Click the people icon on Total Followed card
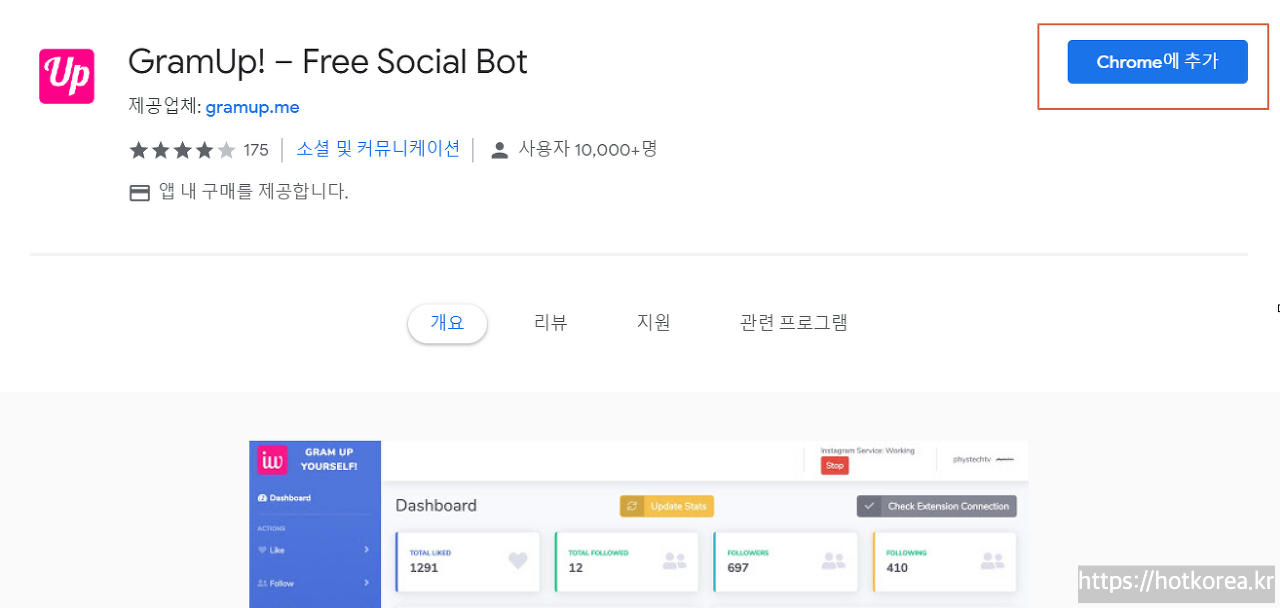This screenshot has width=1280, height=608. [x=675, y=562]
